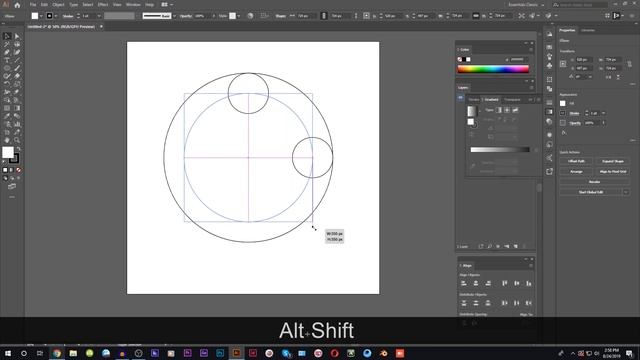Open brush definition dropdown
The width and height of the screenshot is (640, 360).
pos(174,16)
